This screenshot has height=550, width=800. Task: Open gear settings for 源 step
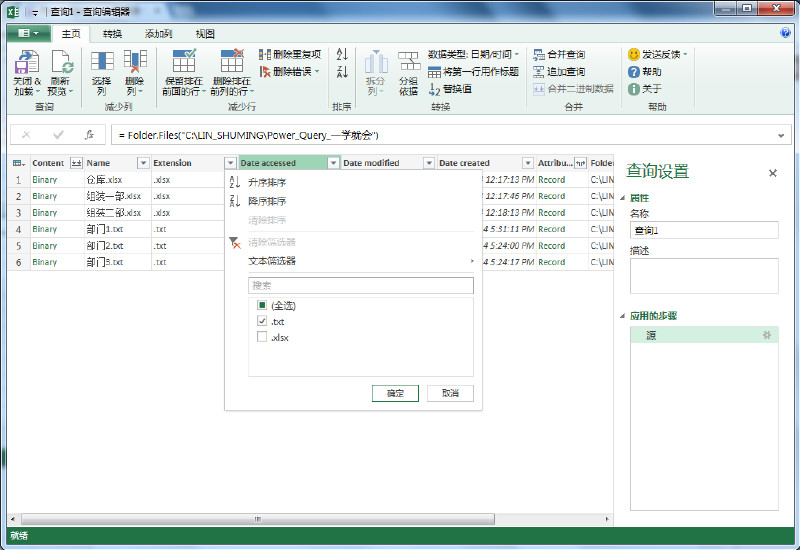point(766,335)
